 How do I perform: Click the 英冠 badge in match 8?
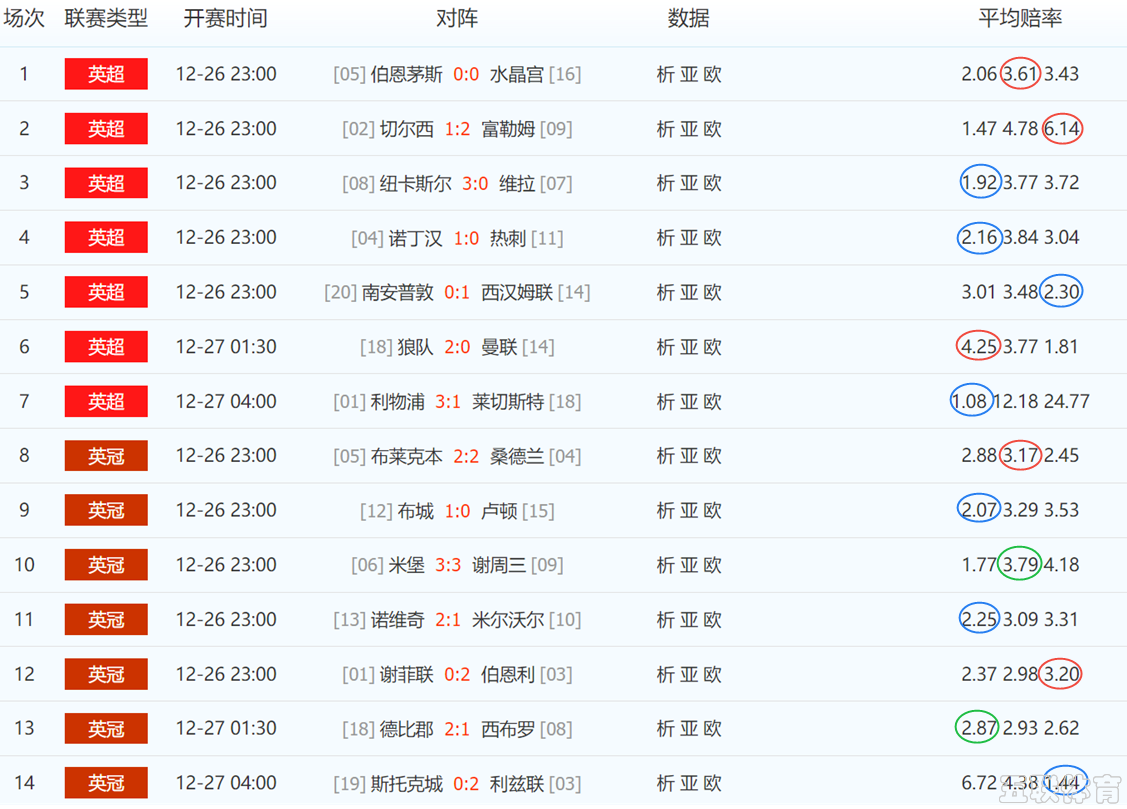pyautogui.click(x=106, y=456)
